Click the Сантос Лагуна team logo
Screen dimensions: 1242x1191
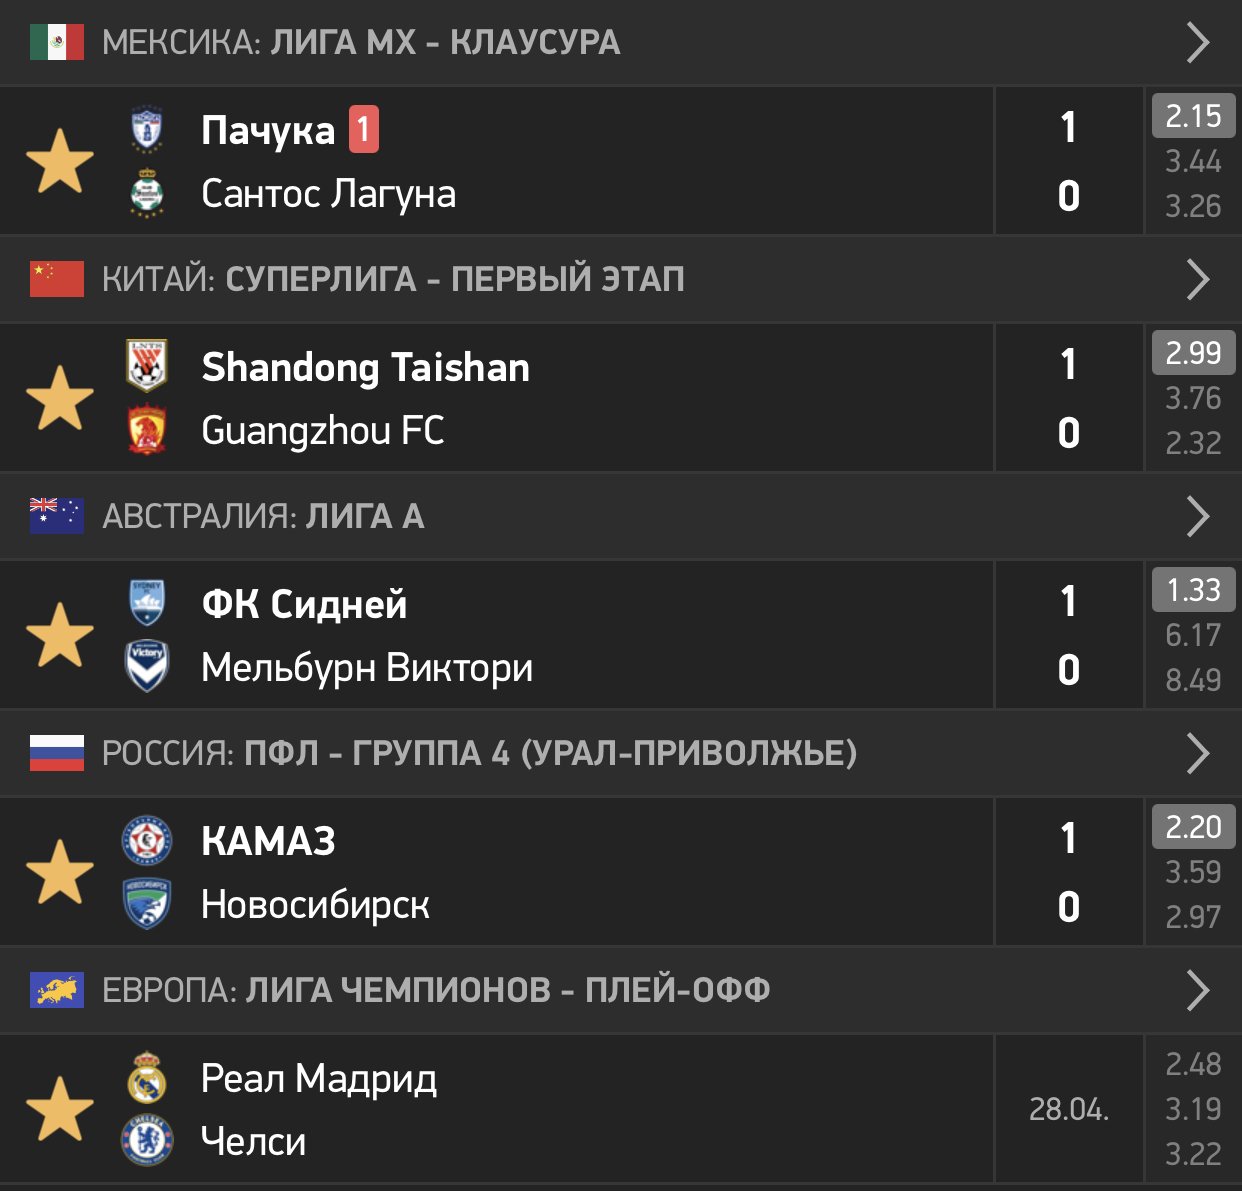(147, 193)
